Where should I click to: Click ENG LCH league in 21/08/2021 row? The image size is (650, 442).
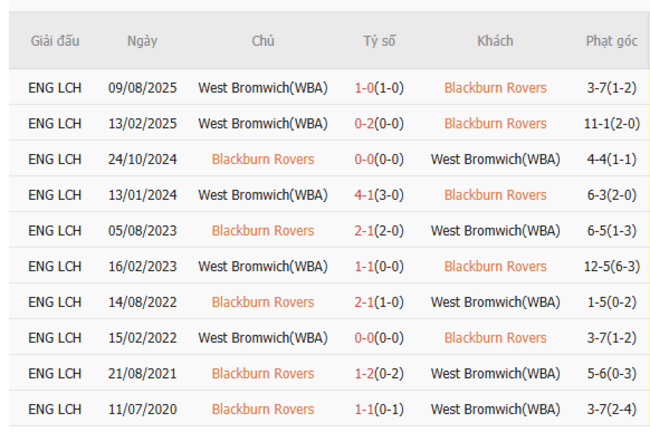55,373
